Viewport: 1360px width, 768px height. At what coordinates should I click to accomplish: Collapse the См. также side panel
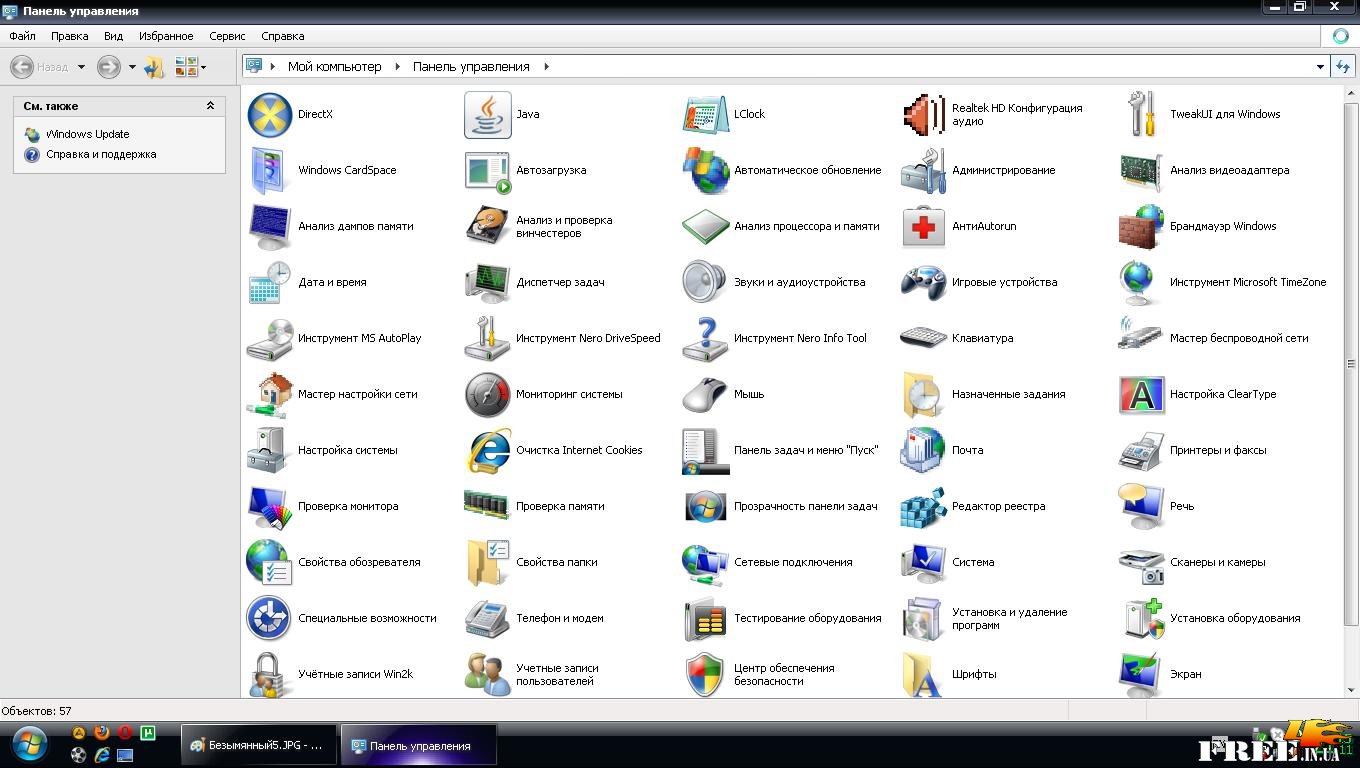pyautogui.click(x=210, y=106)
